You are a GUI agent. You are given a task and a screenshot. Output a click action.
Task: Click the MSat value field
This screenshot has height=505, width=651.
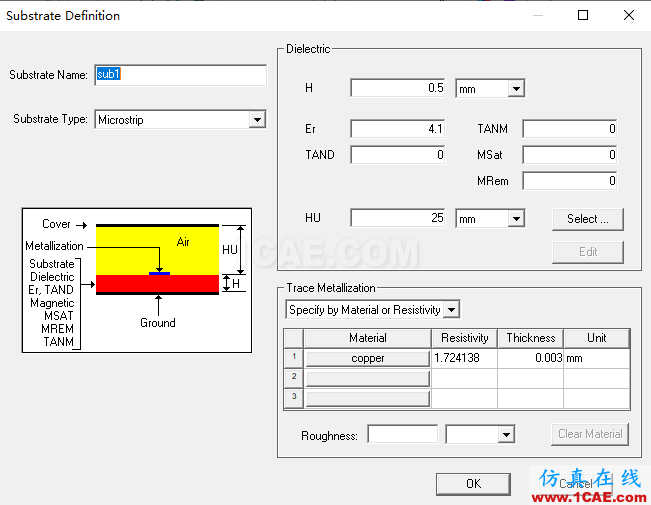pyautogui.click(x=569, y=155)
